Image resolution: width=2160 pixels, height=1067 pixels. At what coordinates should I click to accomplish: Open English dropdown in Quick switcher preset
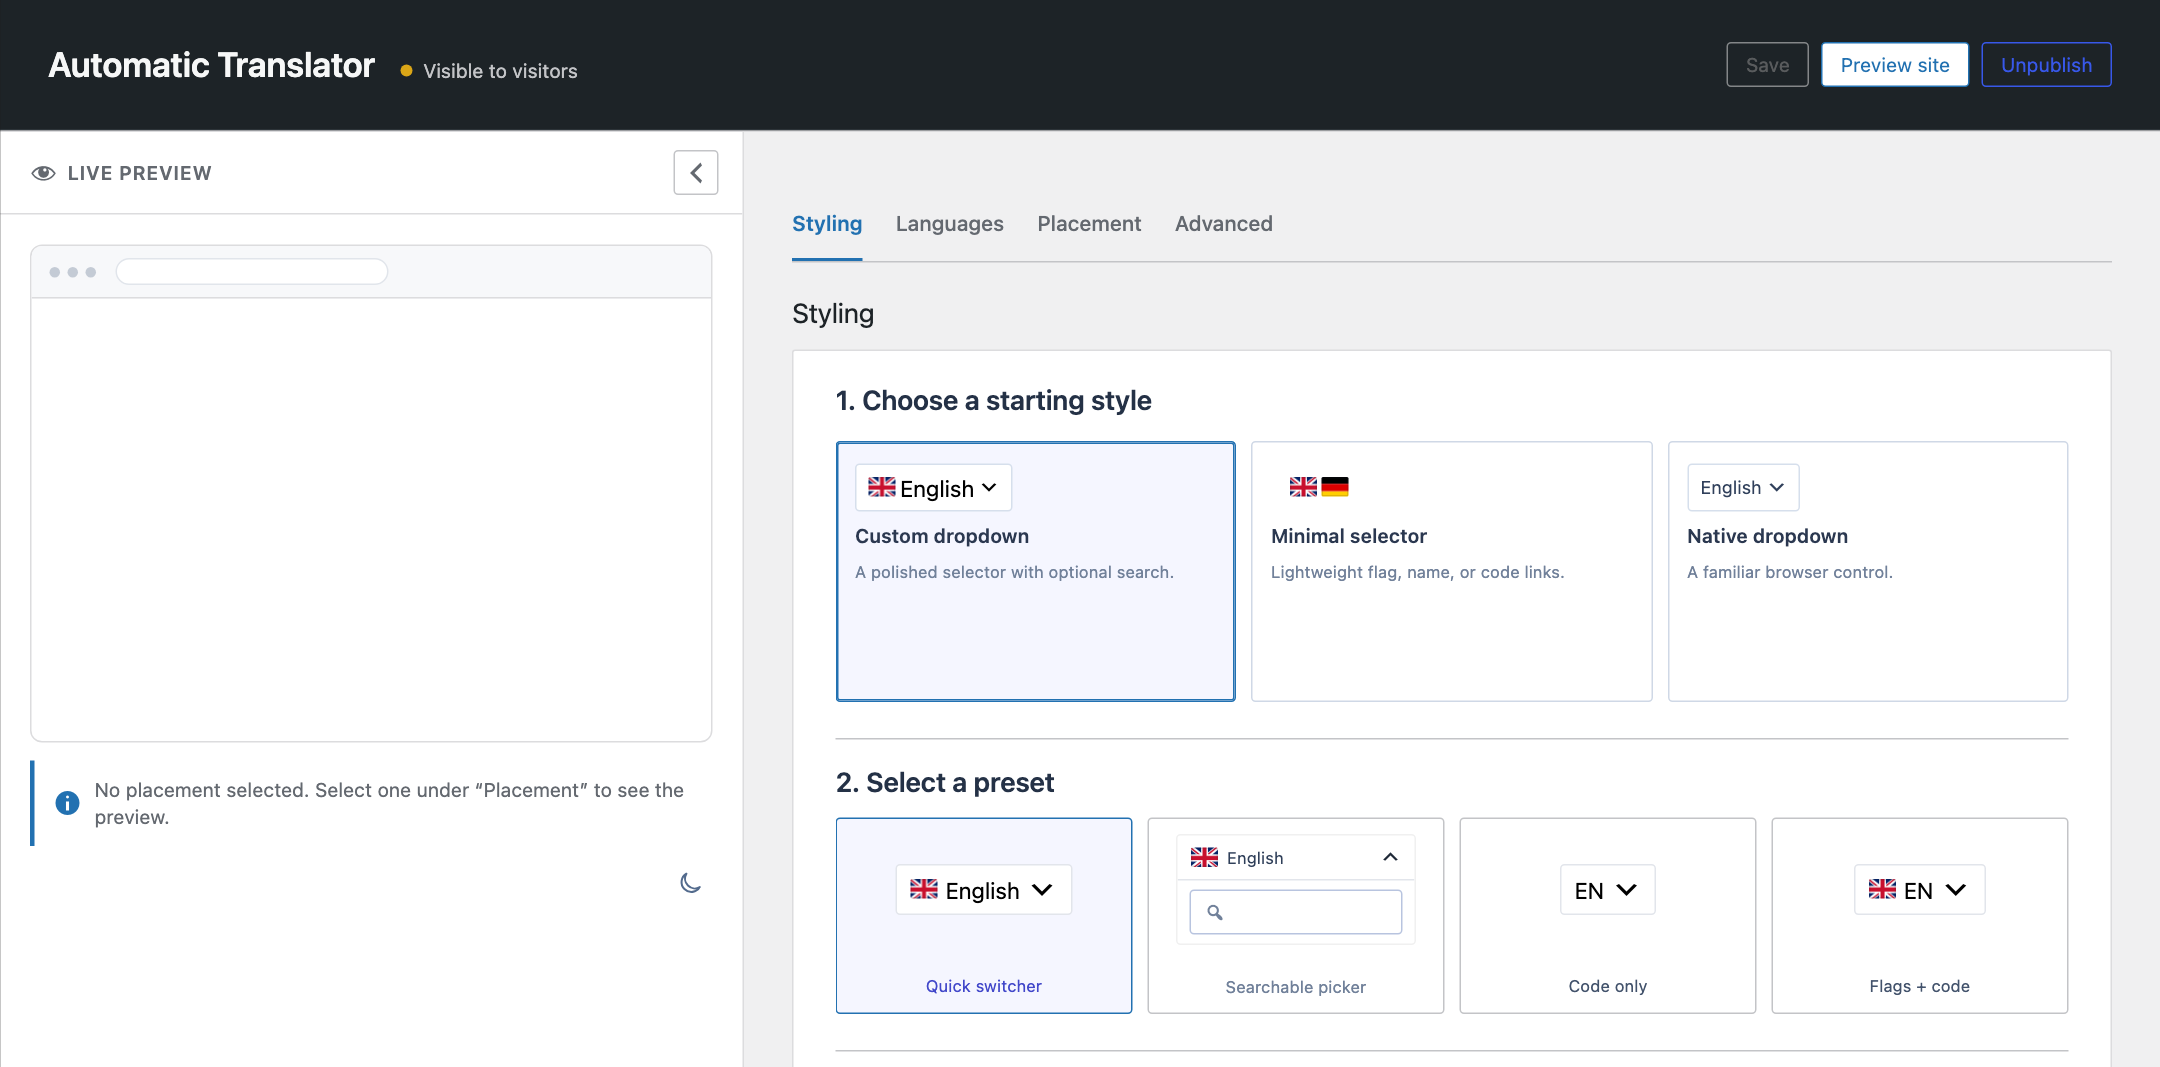[984, 890]
